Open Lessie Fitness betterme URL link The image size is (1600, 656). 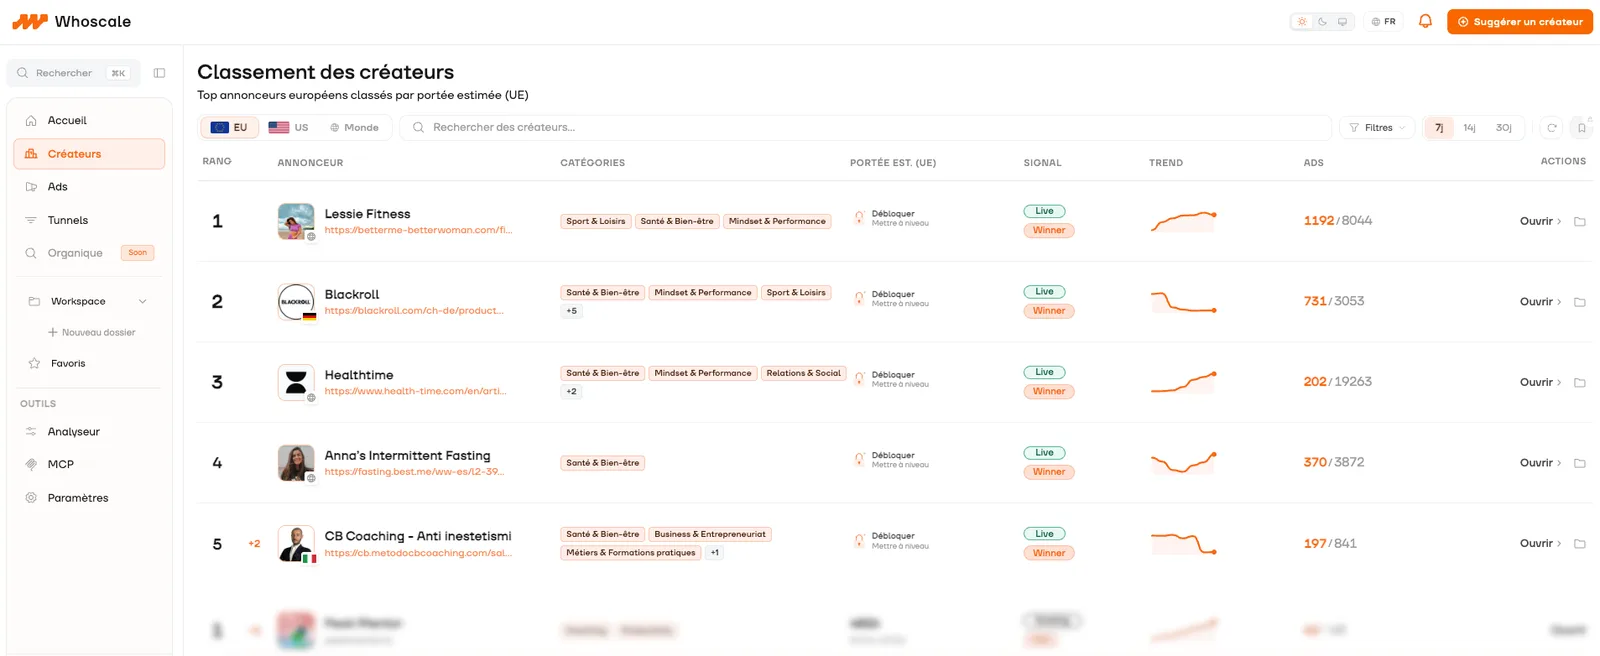tap(418, 230)
